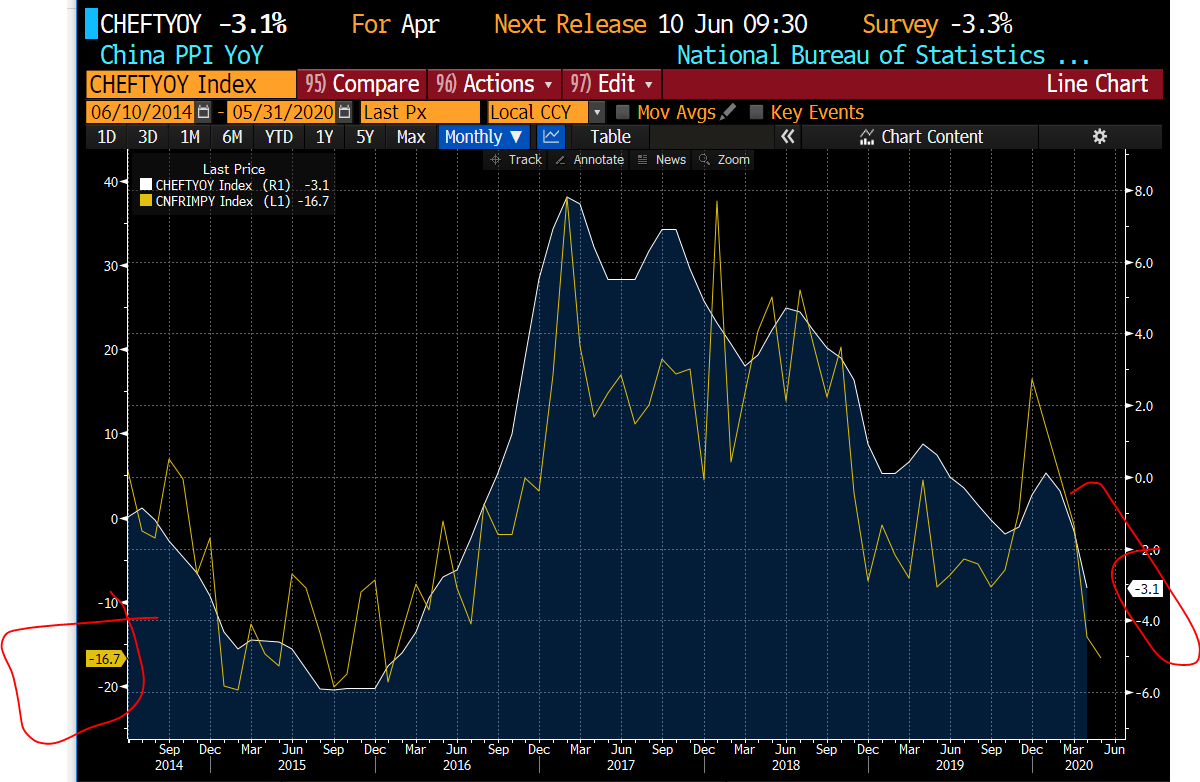The height and width of the screenshot is (782, 1200).
Task: Open the Local CCY currency dropdown
Action: pos(547,112)
